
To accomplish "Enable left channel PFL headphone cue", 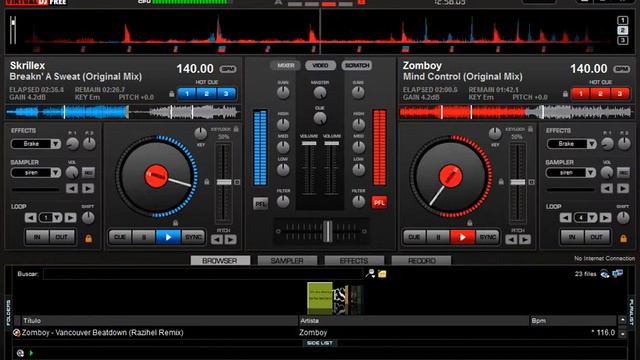I will point(260,203).
